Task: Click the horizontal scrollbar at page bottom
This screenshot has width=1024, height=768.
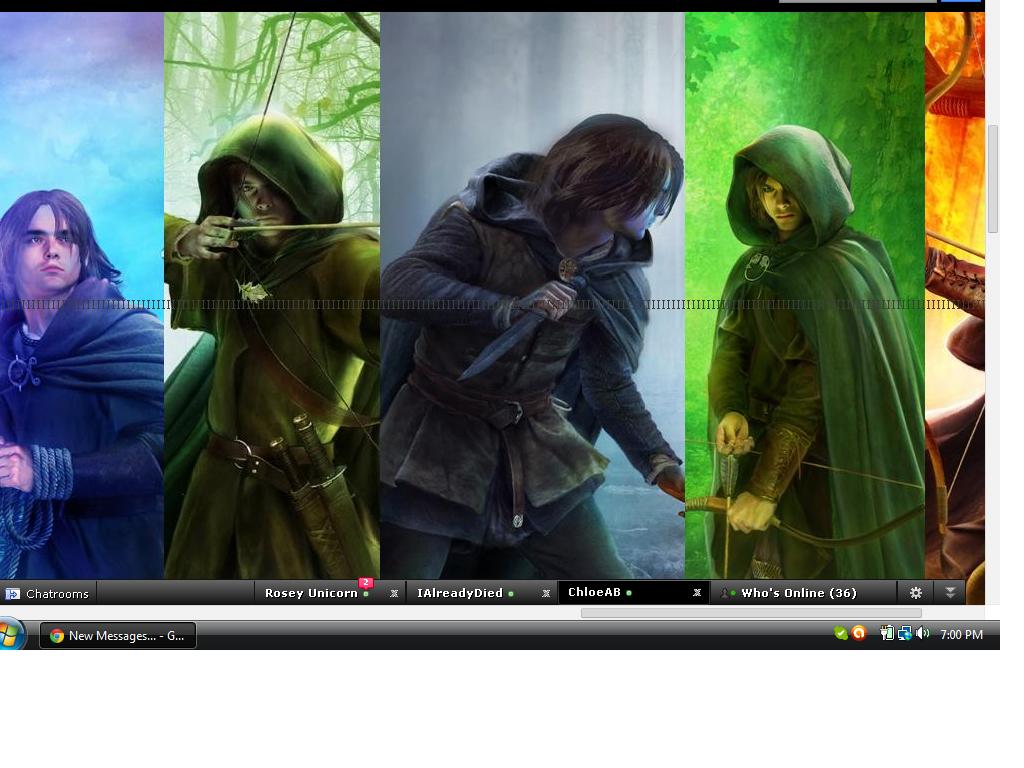Action: coord(751,613)
